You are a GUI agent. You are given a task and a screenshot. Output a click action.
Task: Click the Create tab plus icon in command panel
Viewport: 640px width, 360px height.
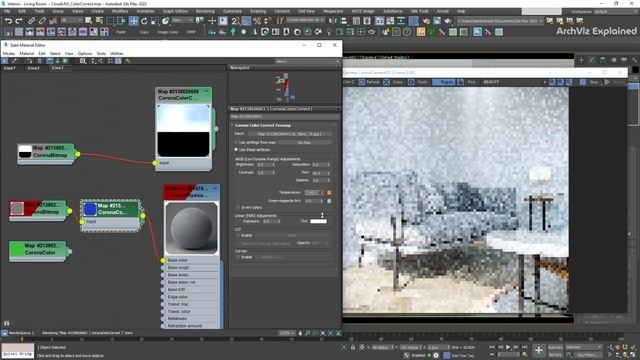point(581,60)
